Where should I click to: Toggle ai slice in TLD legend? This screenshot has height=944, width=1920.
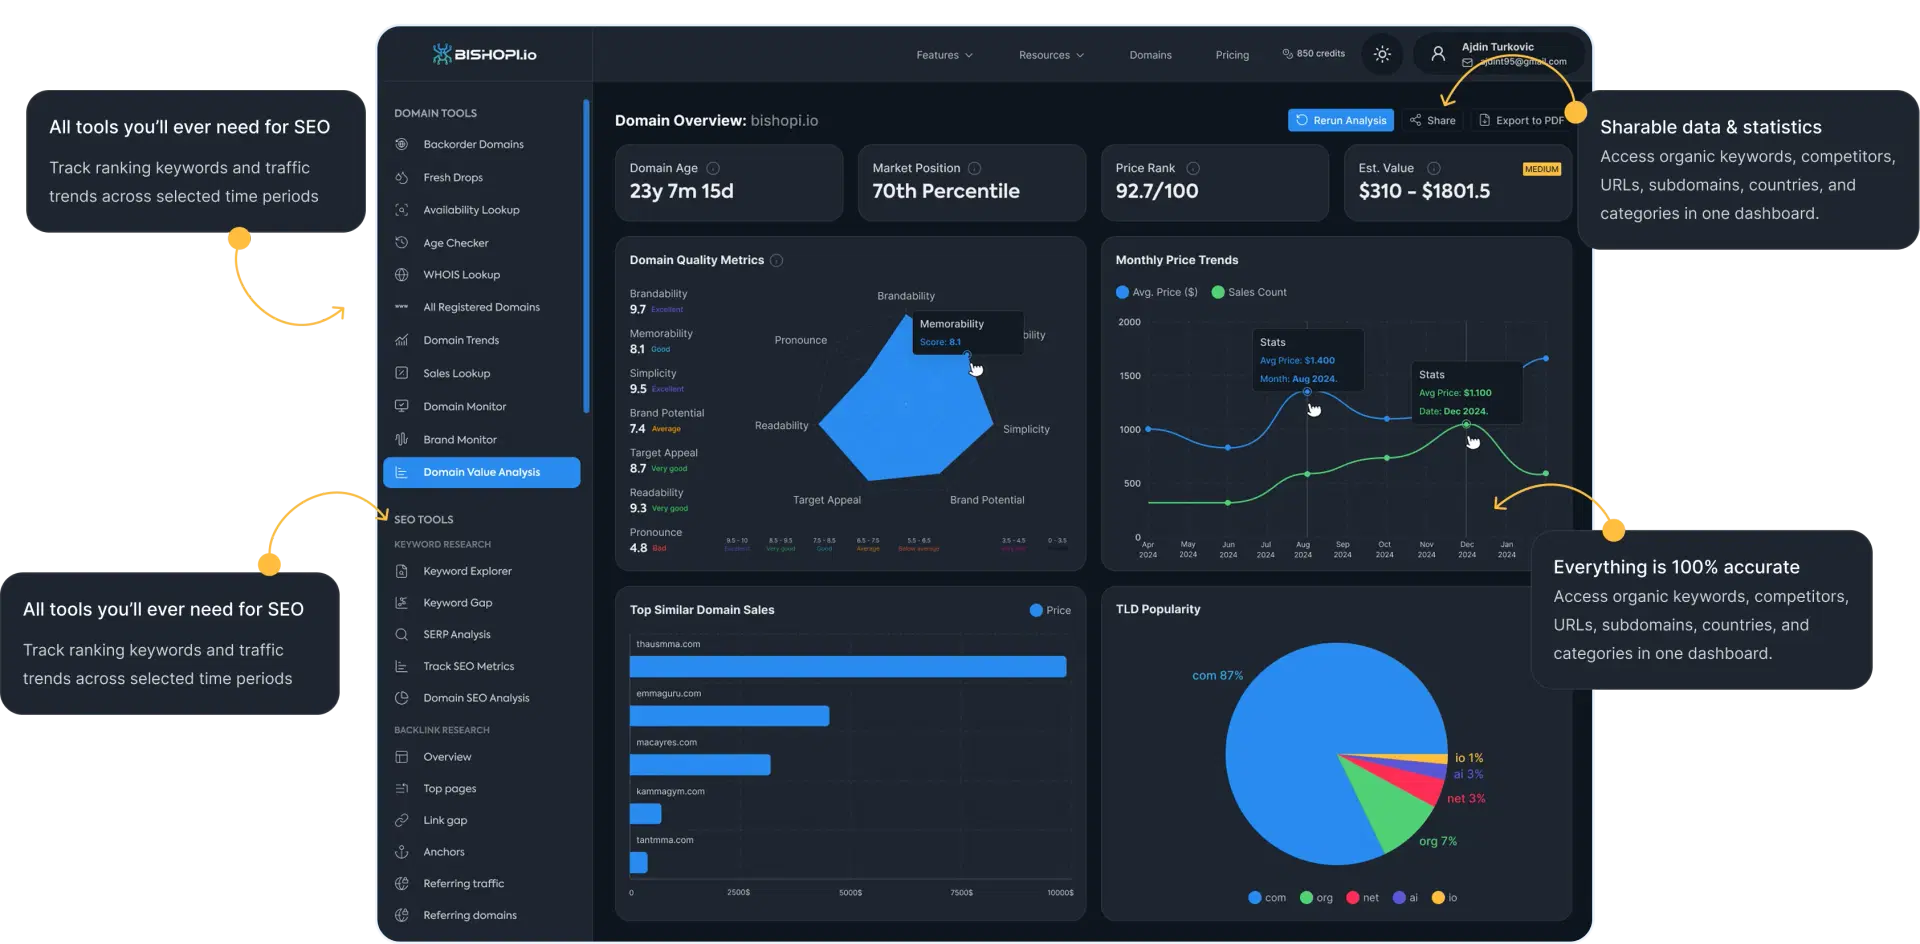1405,898
